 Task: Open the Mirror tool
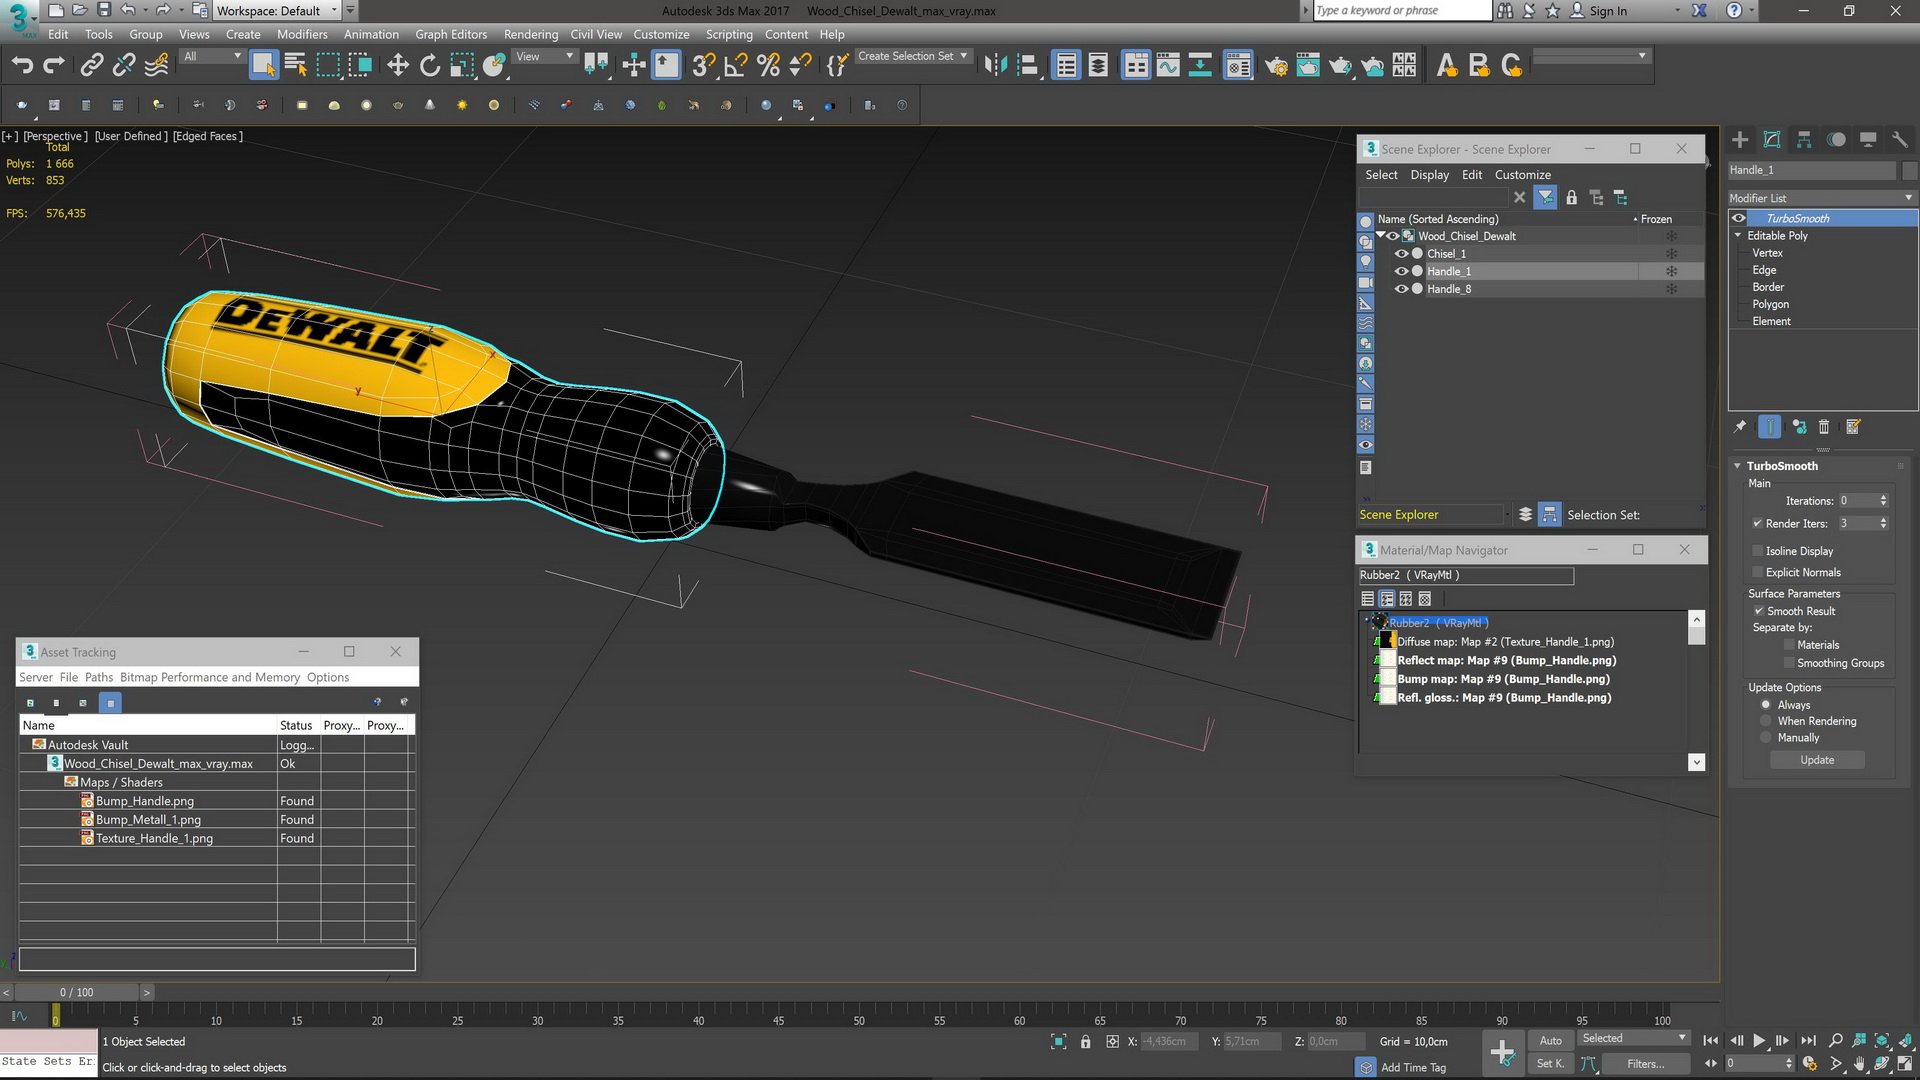pyautogui.click(x=995, y=65)
